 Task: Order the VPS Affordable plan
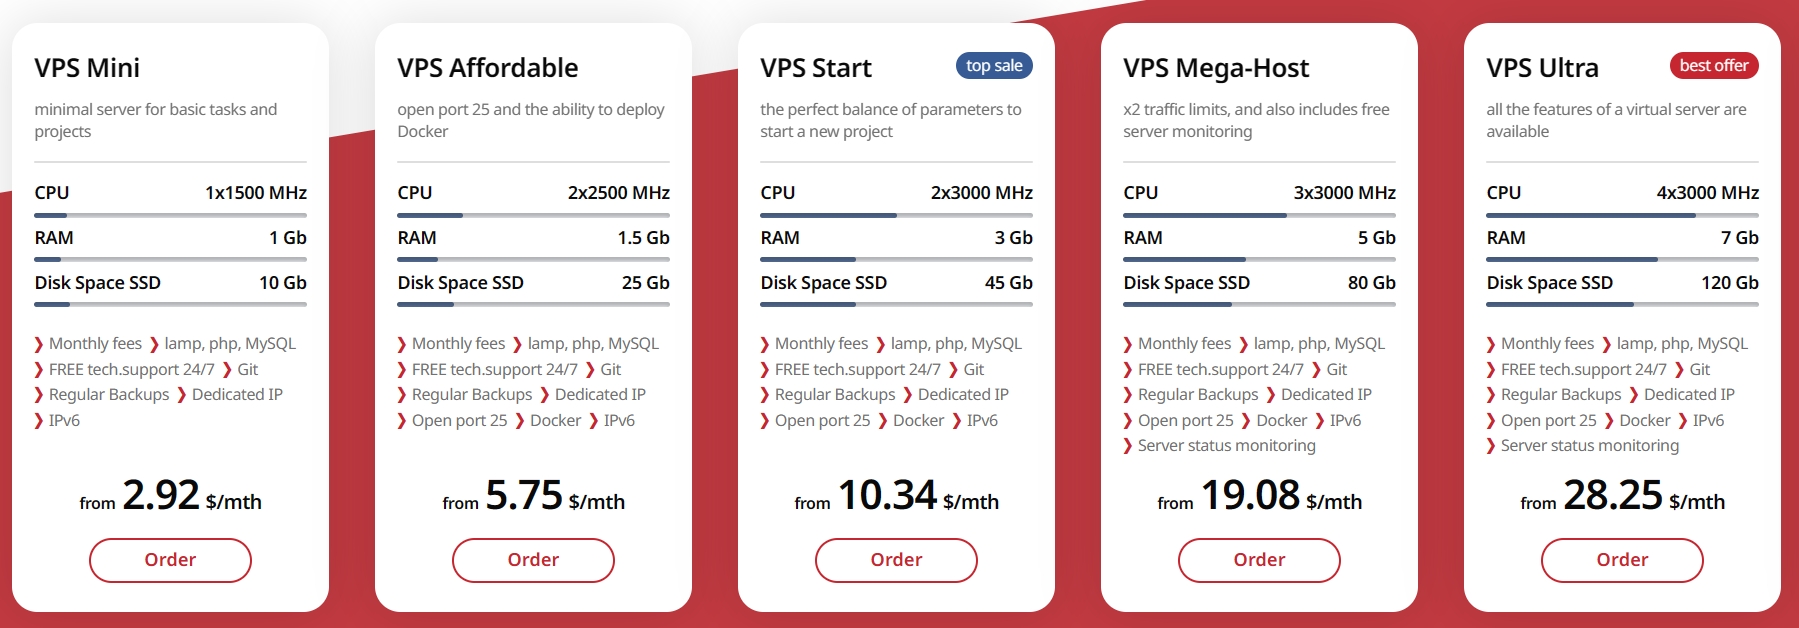533,560
